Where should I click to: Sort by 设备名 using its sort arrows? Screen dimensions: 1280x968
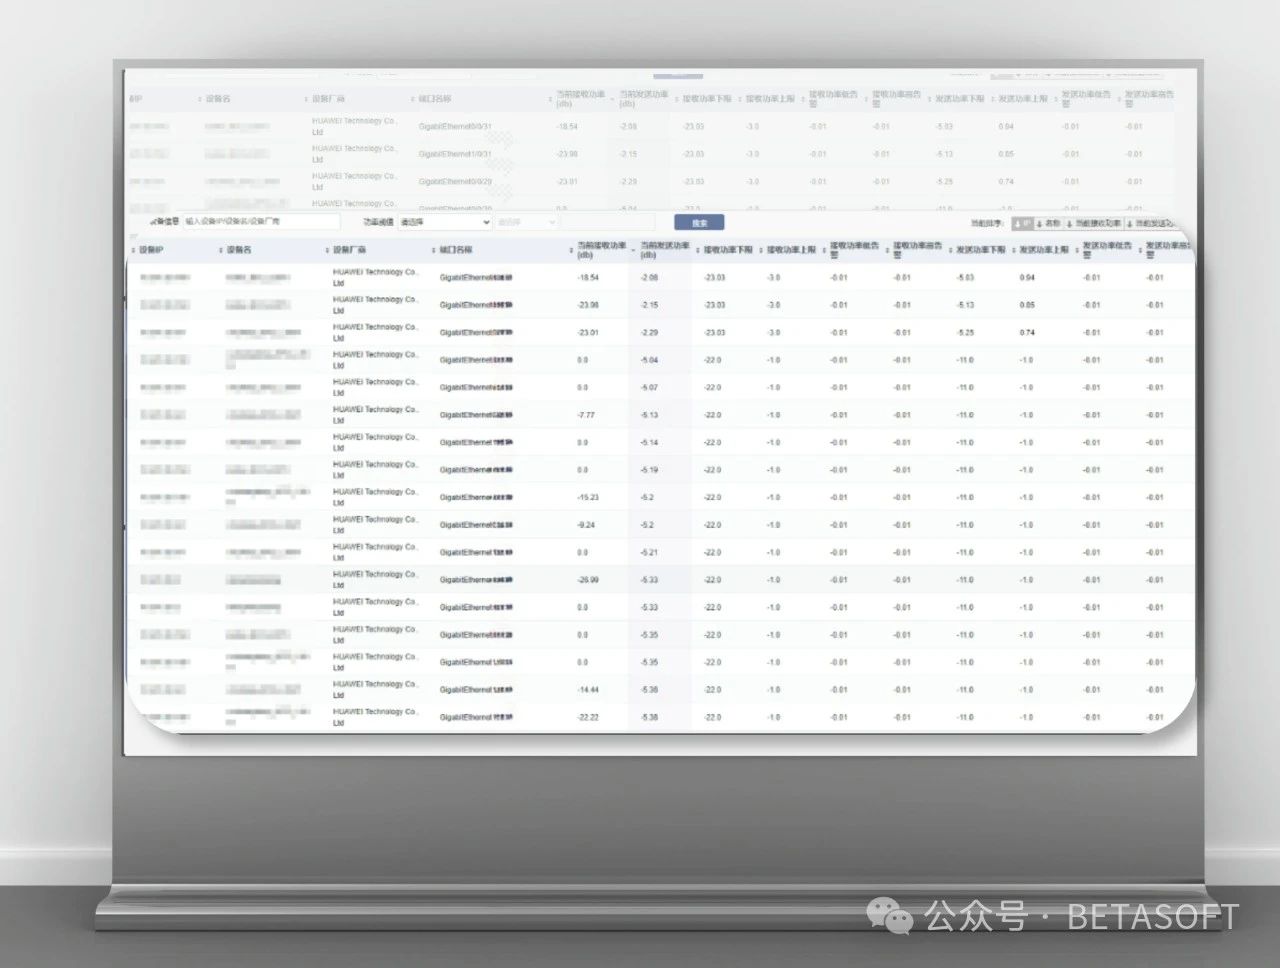click(219, 250)
